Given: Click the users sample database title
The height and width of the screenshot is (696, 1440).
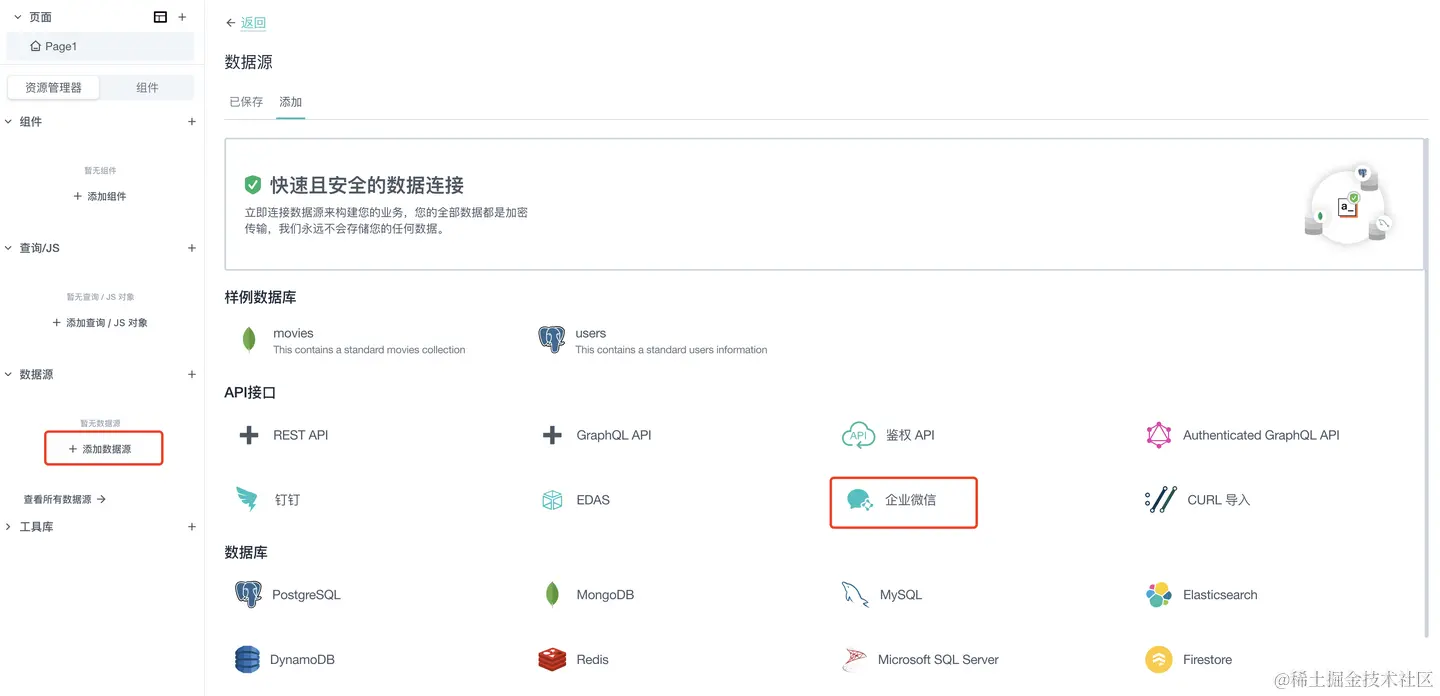Looking at the screenshot, I should [591, 333].
